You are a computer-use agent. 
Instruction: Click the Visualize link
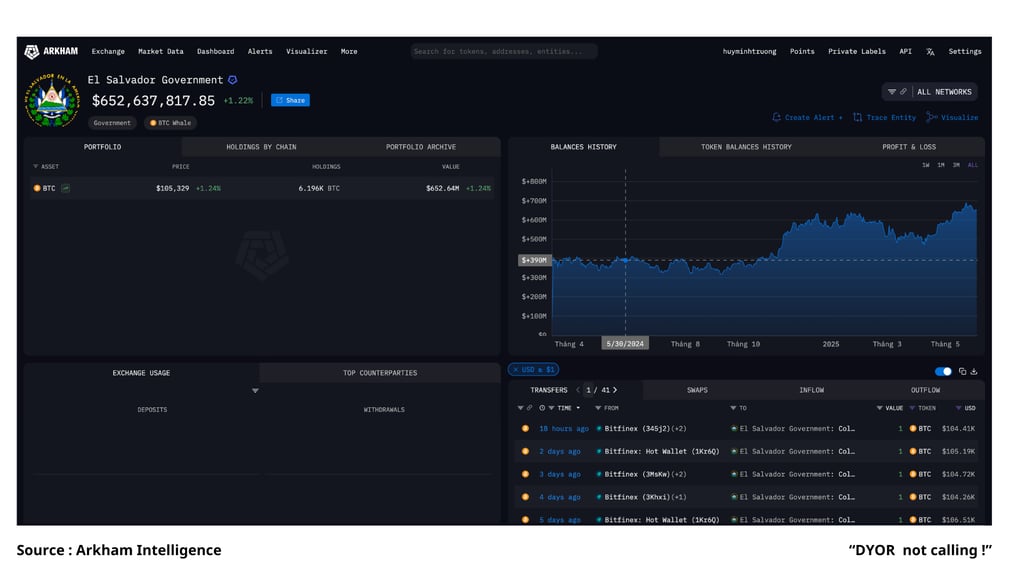pyautogui.click(x=952, y=118)
